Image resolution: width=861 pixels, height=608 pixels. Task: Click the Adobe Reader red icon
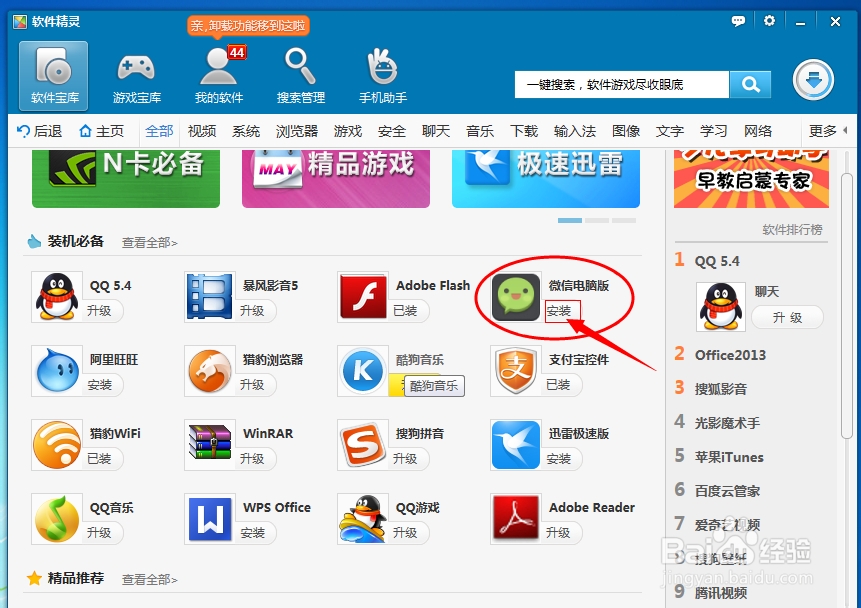(x=516, y=519)
